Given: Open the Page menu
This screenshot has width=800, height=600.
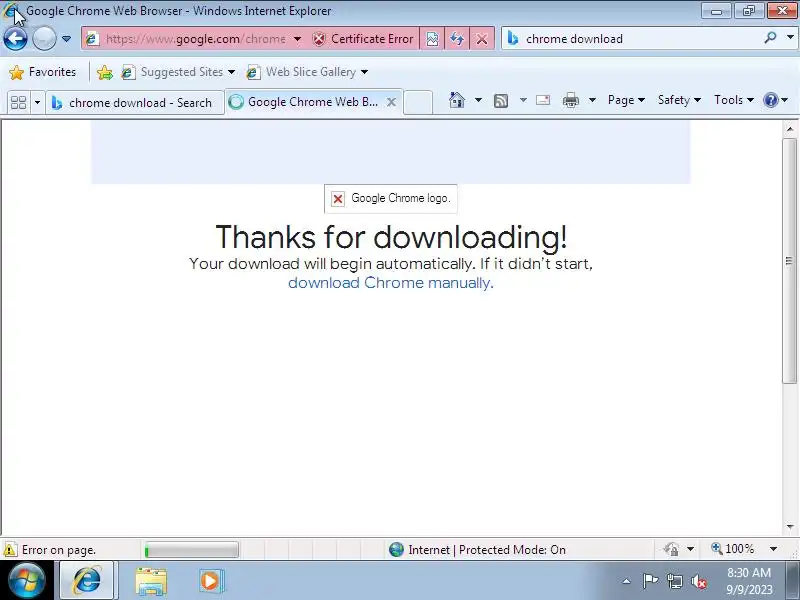Looking at the screenshot, I should click(626, 100).
